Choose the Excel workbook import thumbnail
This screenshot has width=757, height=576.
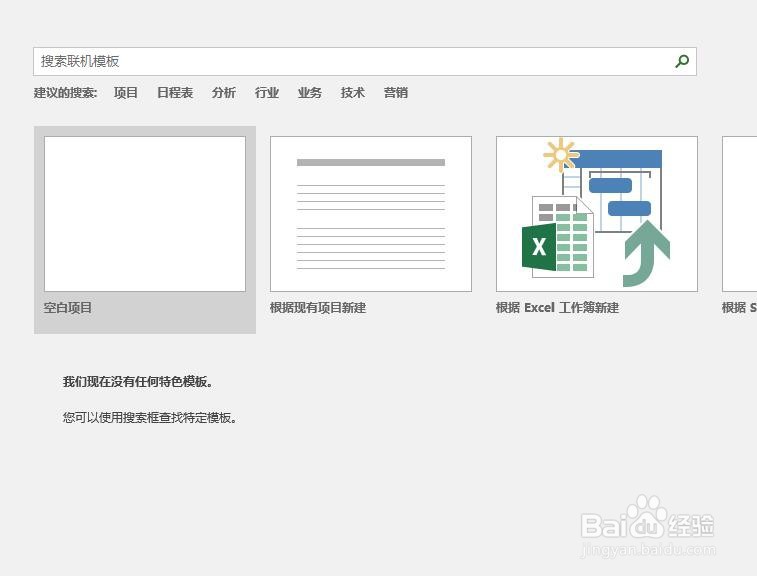(x=597, y=214)
